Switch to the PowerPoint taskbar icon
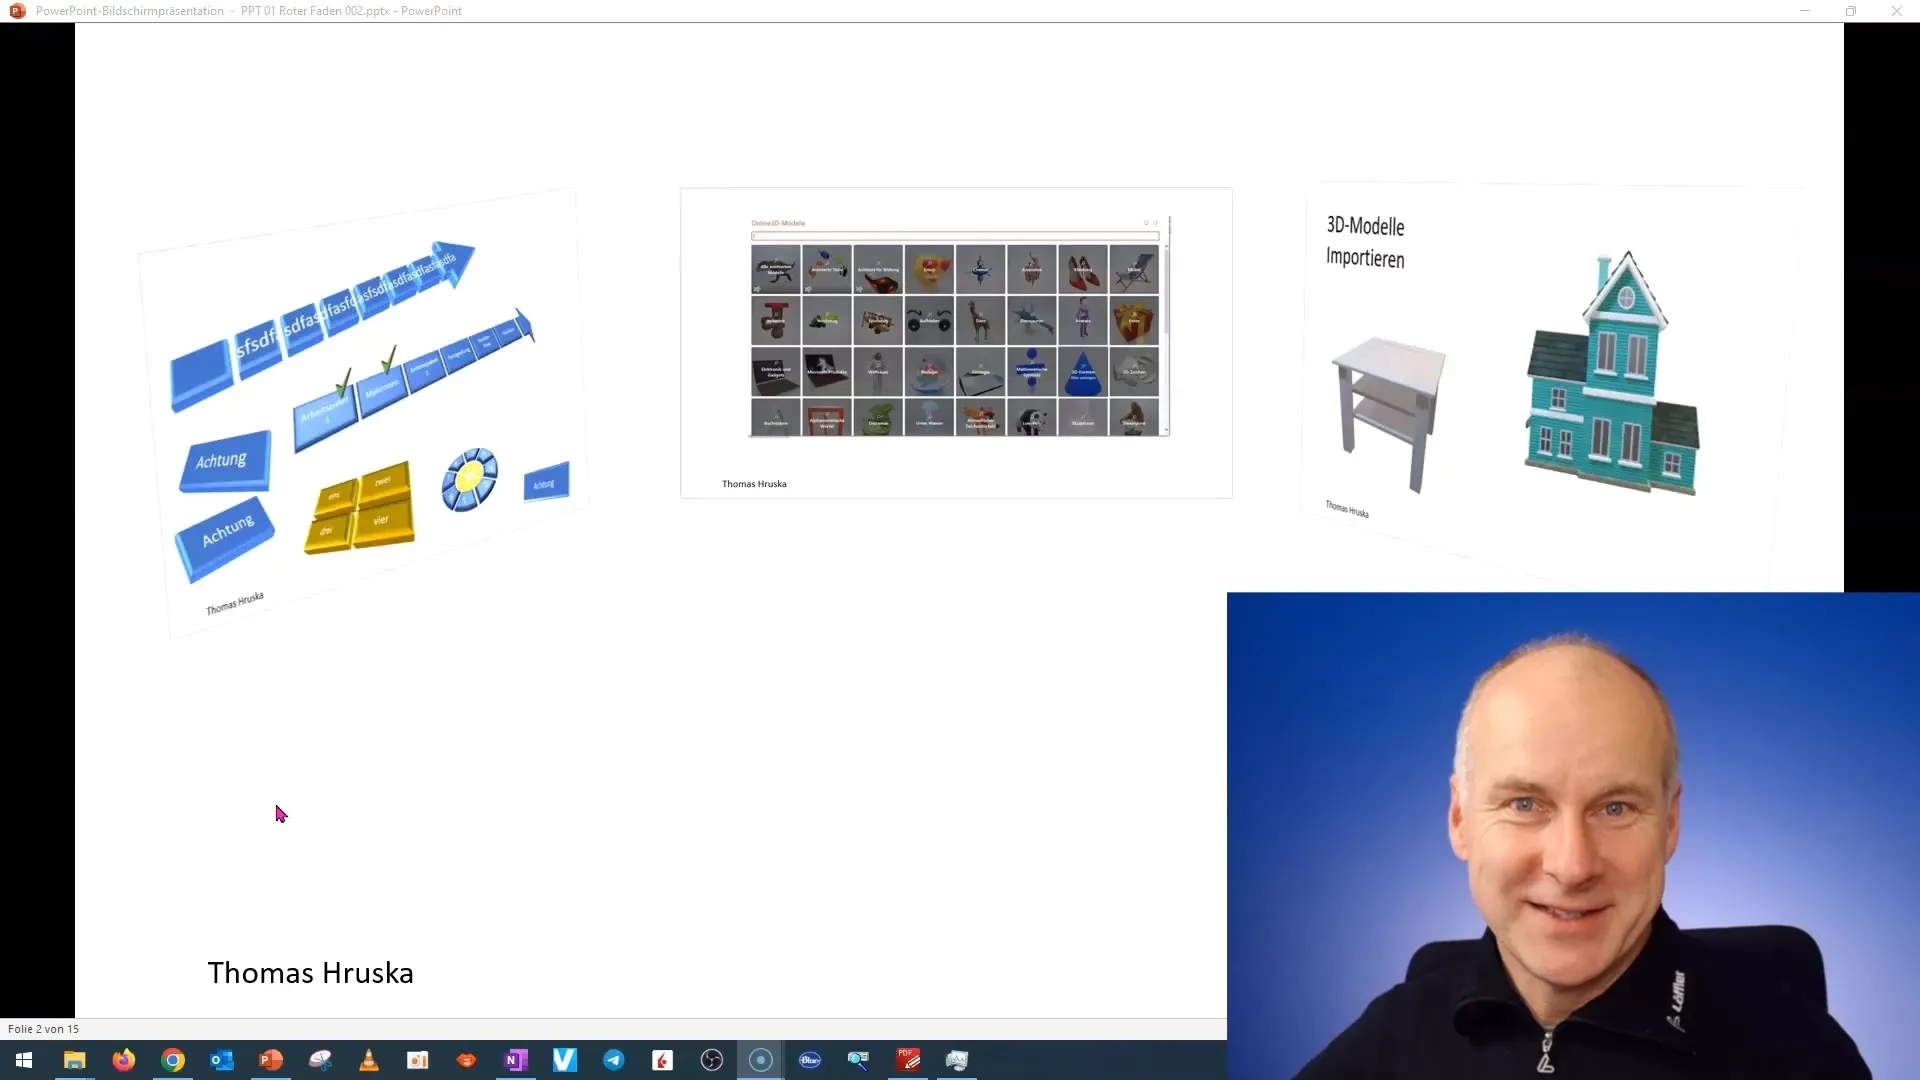The height and width of the screenshot is (1080, 1920). (x=270, y=1060)
